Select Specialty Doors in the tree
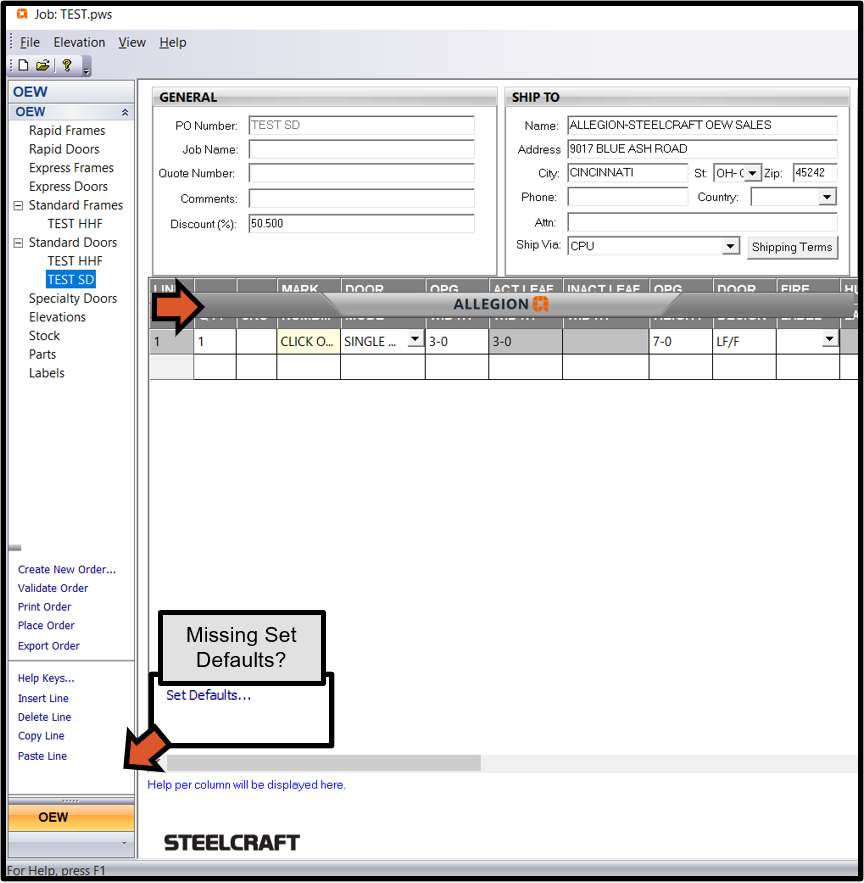Viewport: 864px width, 883px height. point(73,298)
